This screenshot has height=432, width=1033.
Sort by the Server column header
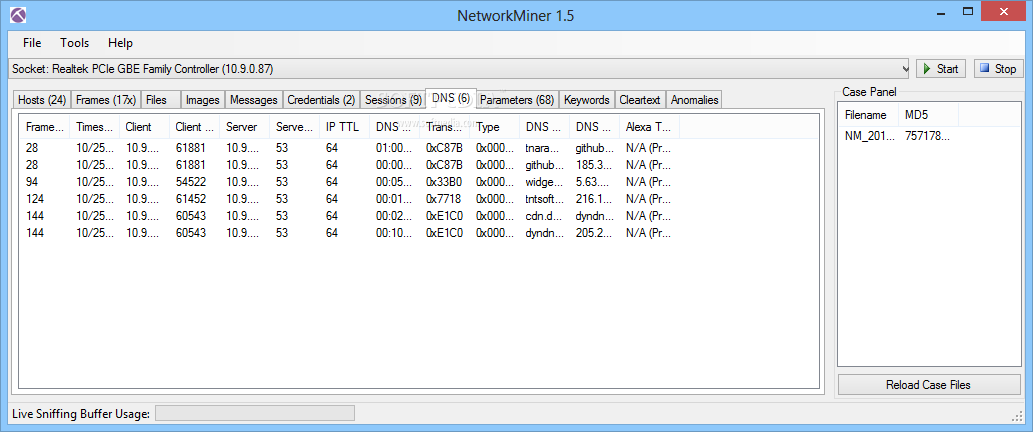coord(244,127)
